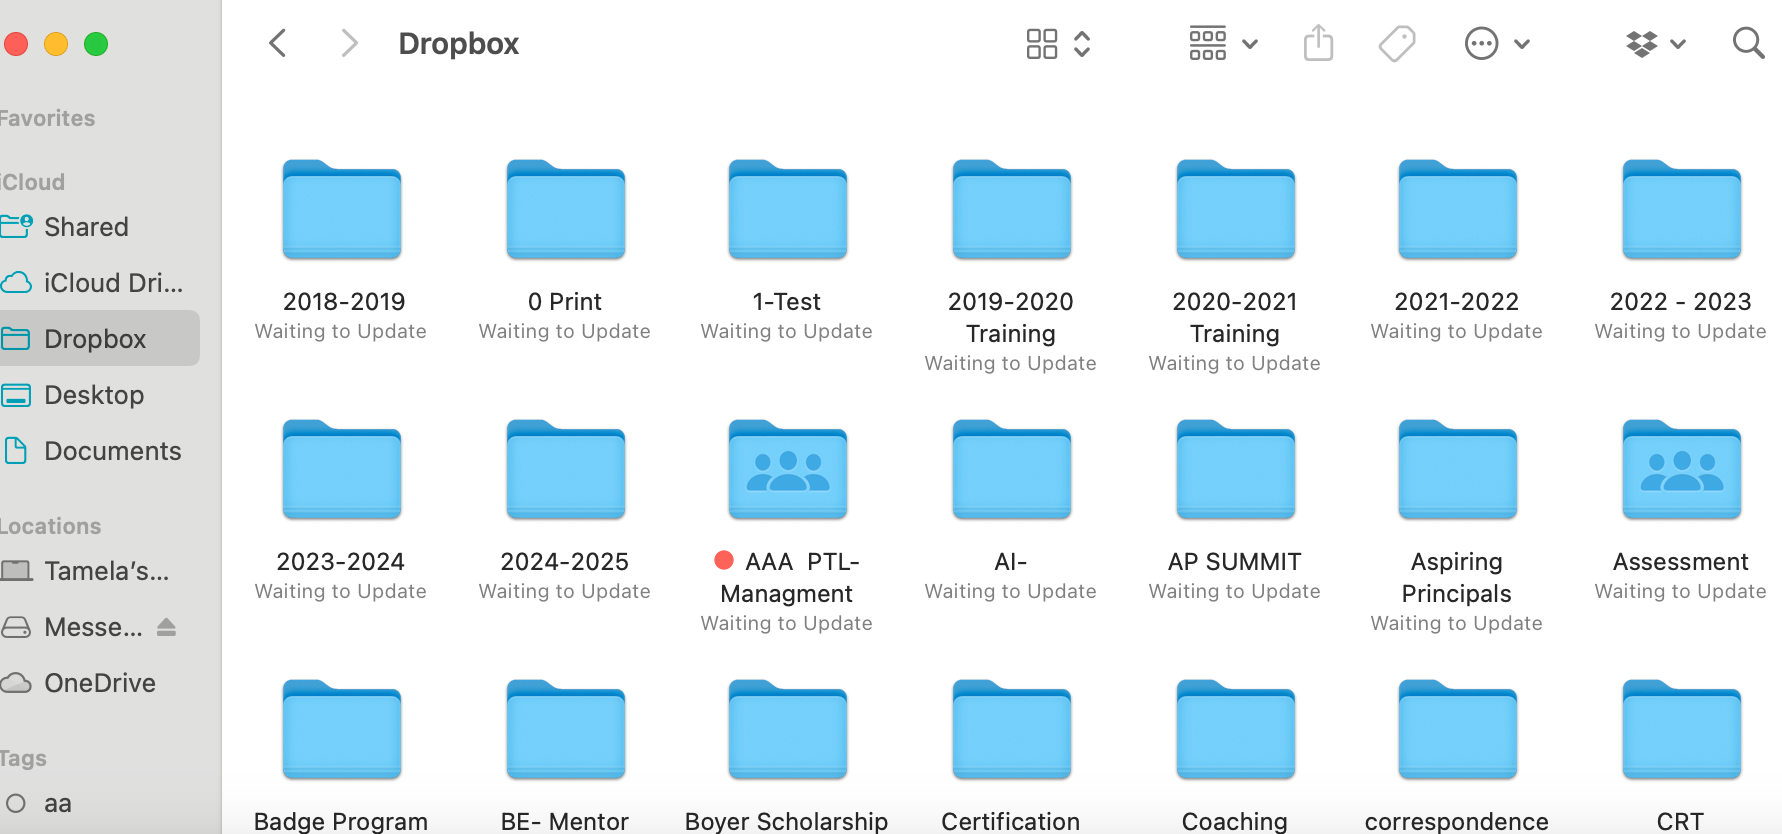Select the Assessment shared folder icon
This screenshot has width=1782, height=834.
(1682, 470)
